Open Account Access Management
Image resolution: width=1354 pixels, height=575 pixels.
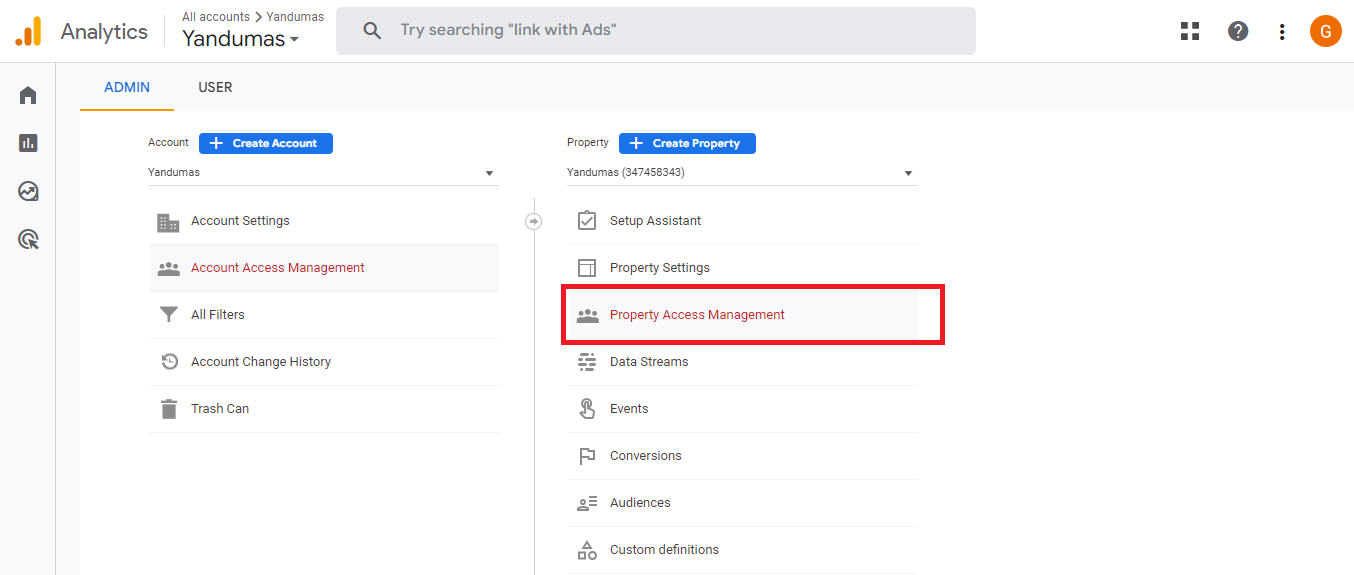[324, 268]
